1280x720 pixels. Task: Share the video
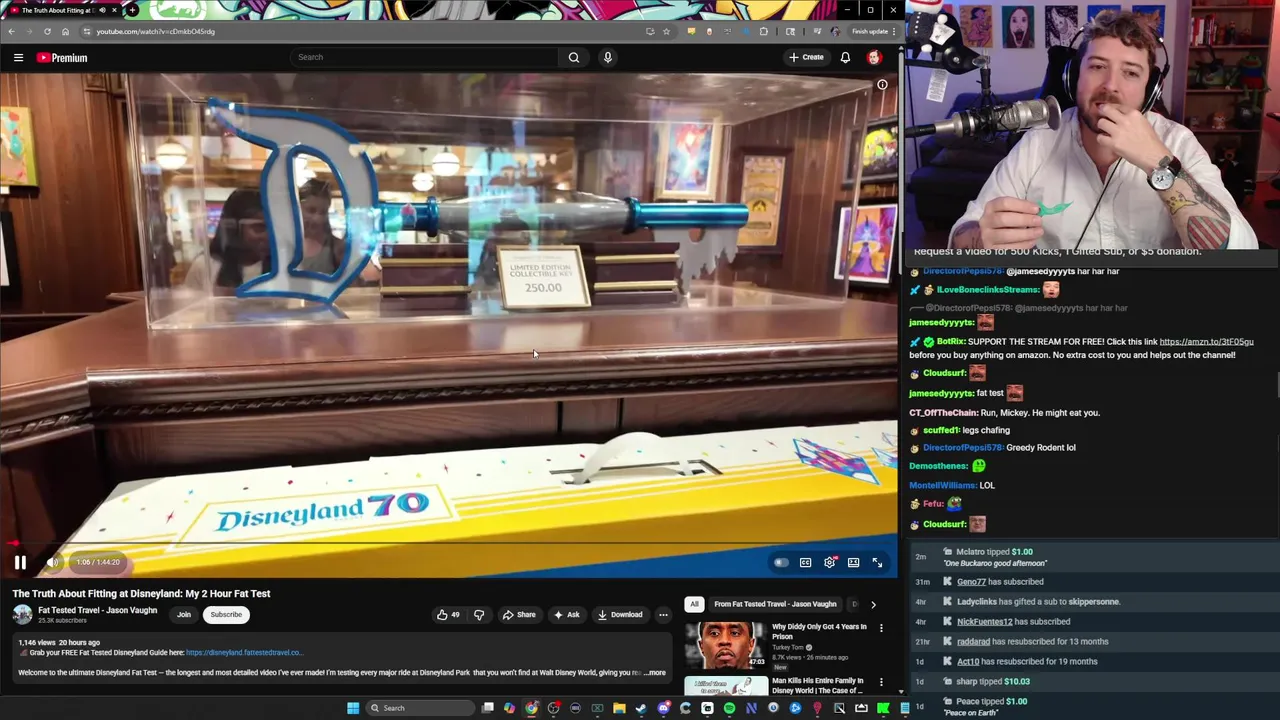point(519,614)
